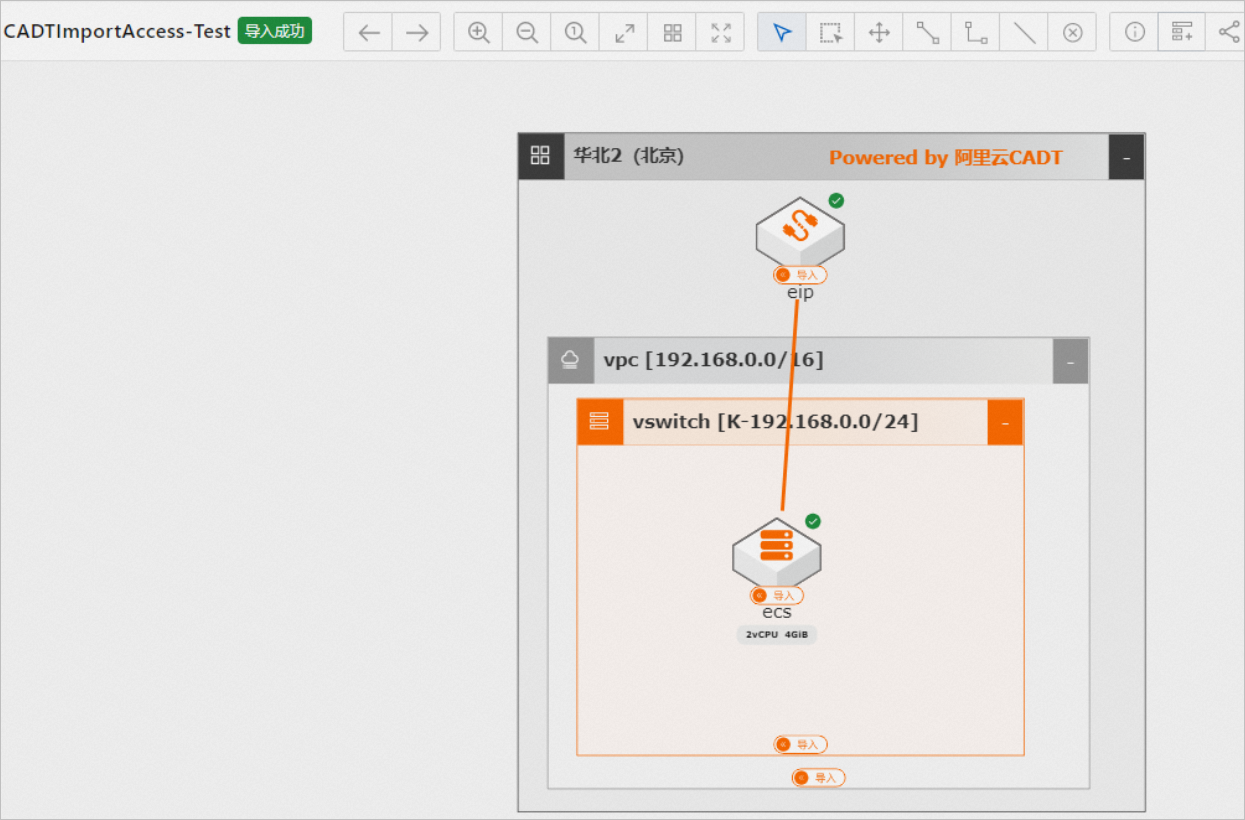Click the undo left-arrow toolbar button
1245x820 pixels.
[368, 32]
